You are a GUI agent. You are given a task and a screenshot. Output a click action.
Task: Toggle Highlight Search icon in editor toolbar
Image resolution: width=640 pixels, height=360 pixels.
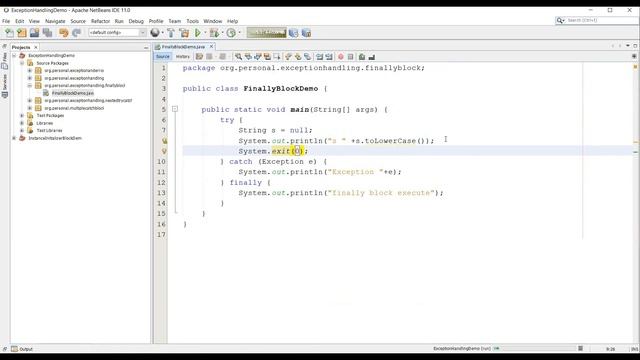267,57
